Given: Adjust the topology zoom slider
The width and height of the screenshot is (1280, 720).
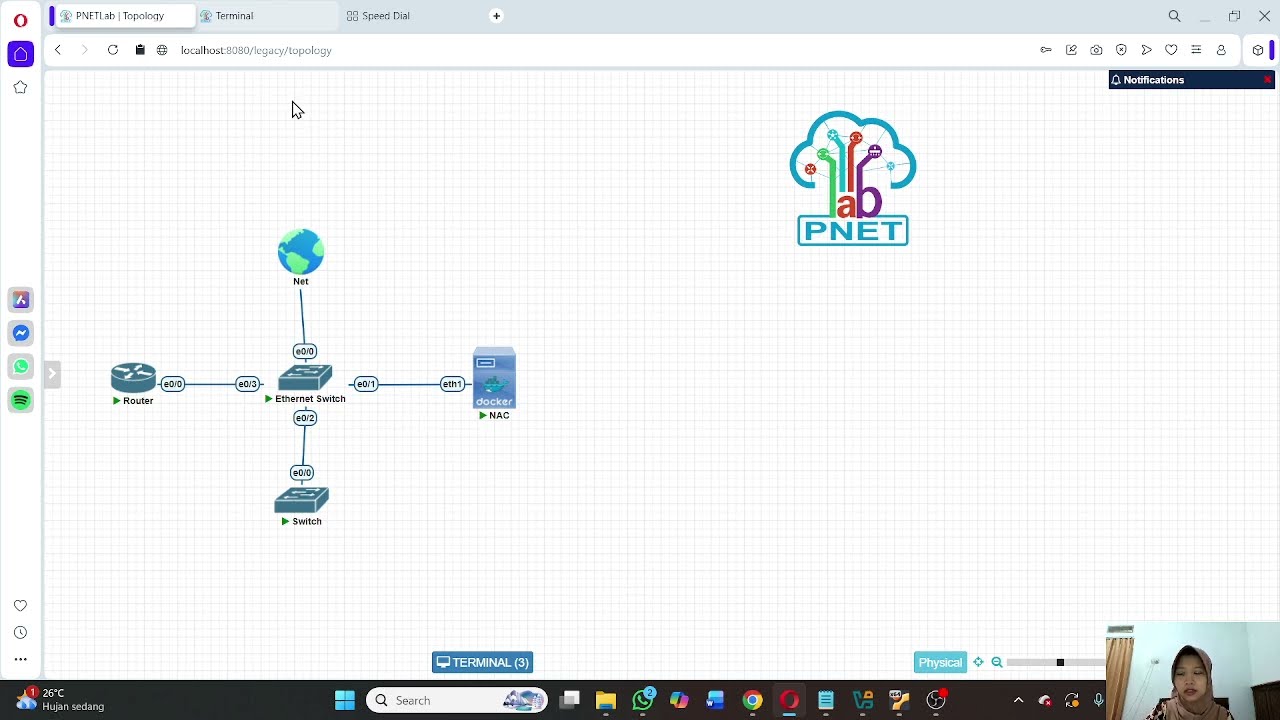Looking at the screenshot, I should coord(1058,662).
